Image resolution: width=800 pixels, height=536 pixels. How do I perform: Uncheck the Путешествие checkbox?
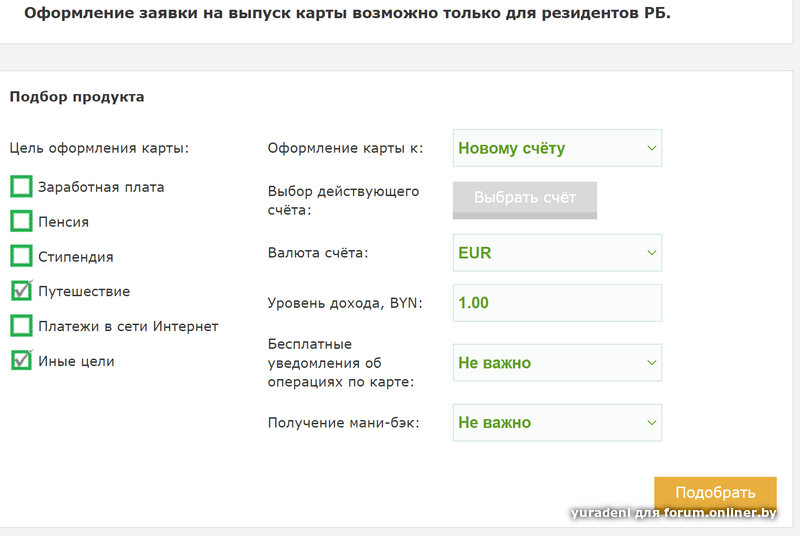[21, 291]
